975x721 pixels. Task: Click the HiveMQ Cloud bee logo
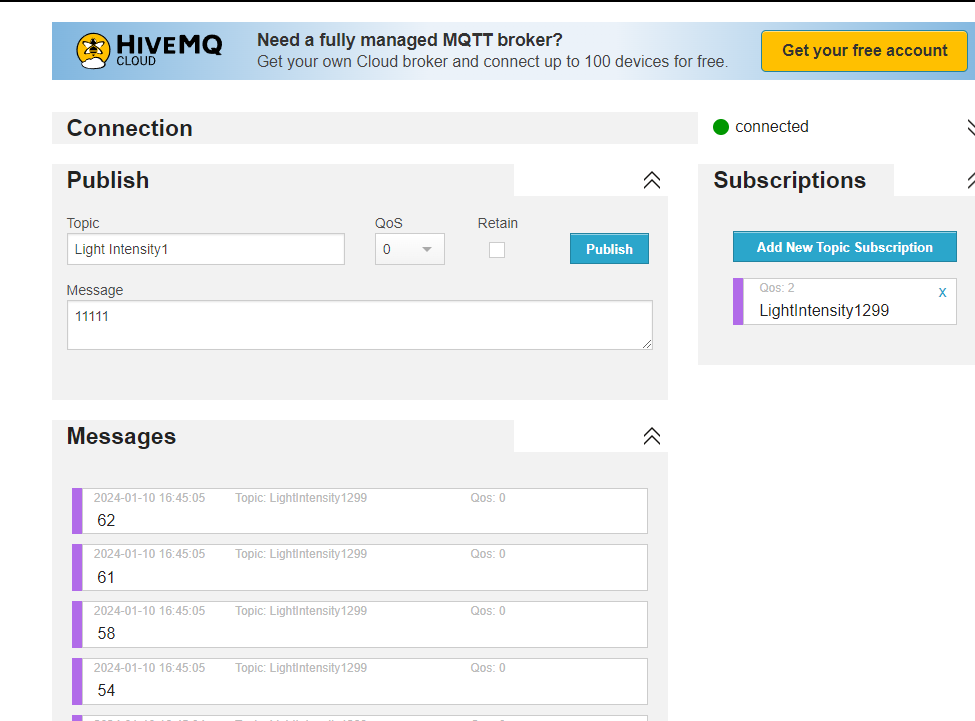coord(93,51)
